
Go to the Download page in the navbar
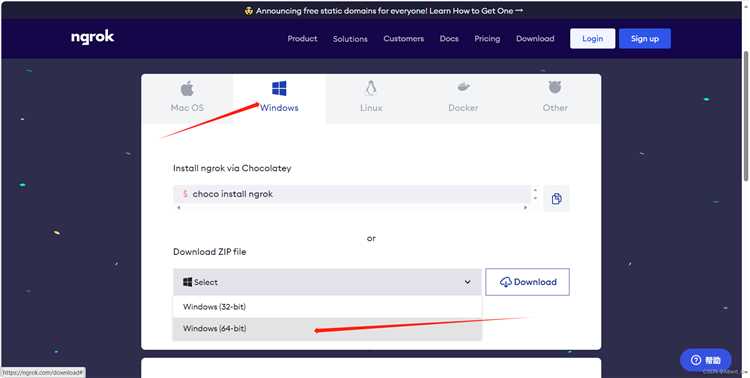point(535,39)
